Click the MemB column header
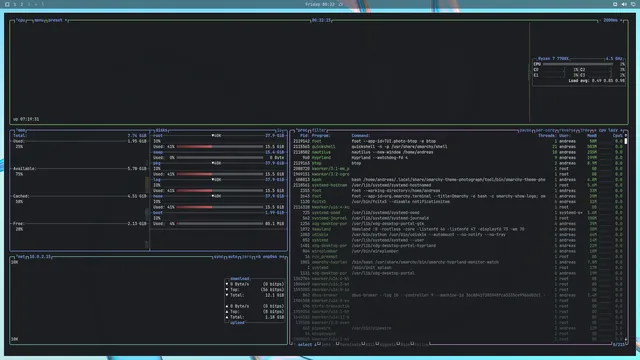This screenshot has height=360, width=640. point(592,136)
